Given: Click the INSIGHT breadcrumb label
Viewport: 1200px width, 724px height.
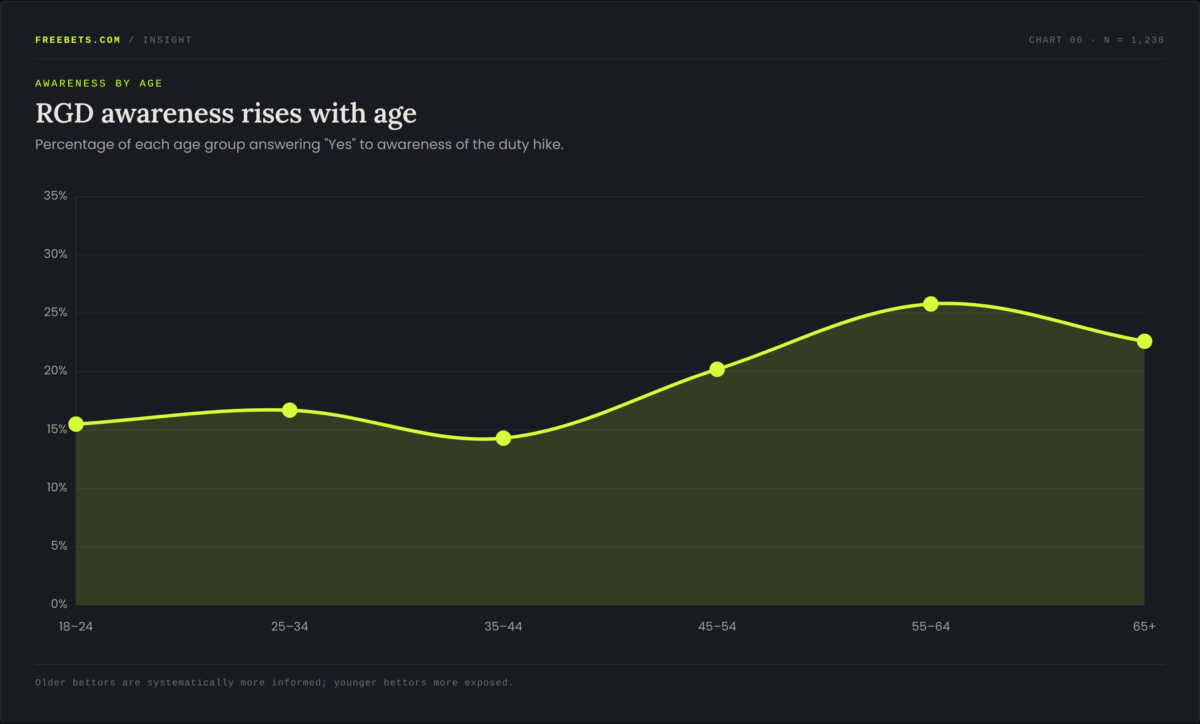Looking at the screenshot, I should pos(167,40).
